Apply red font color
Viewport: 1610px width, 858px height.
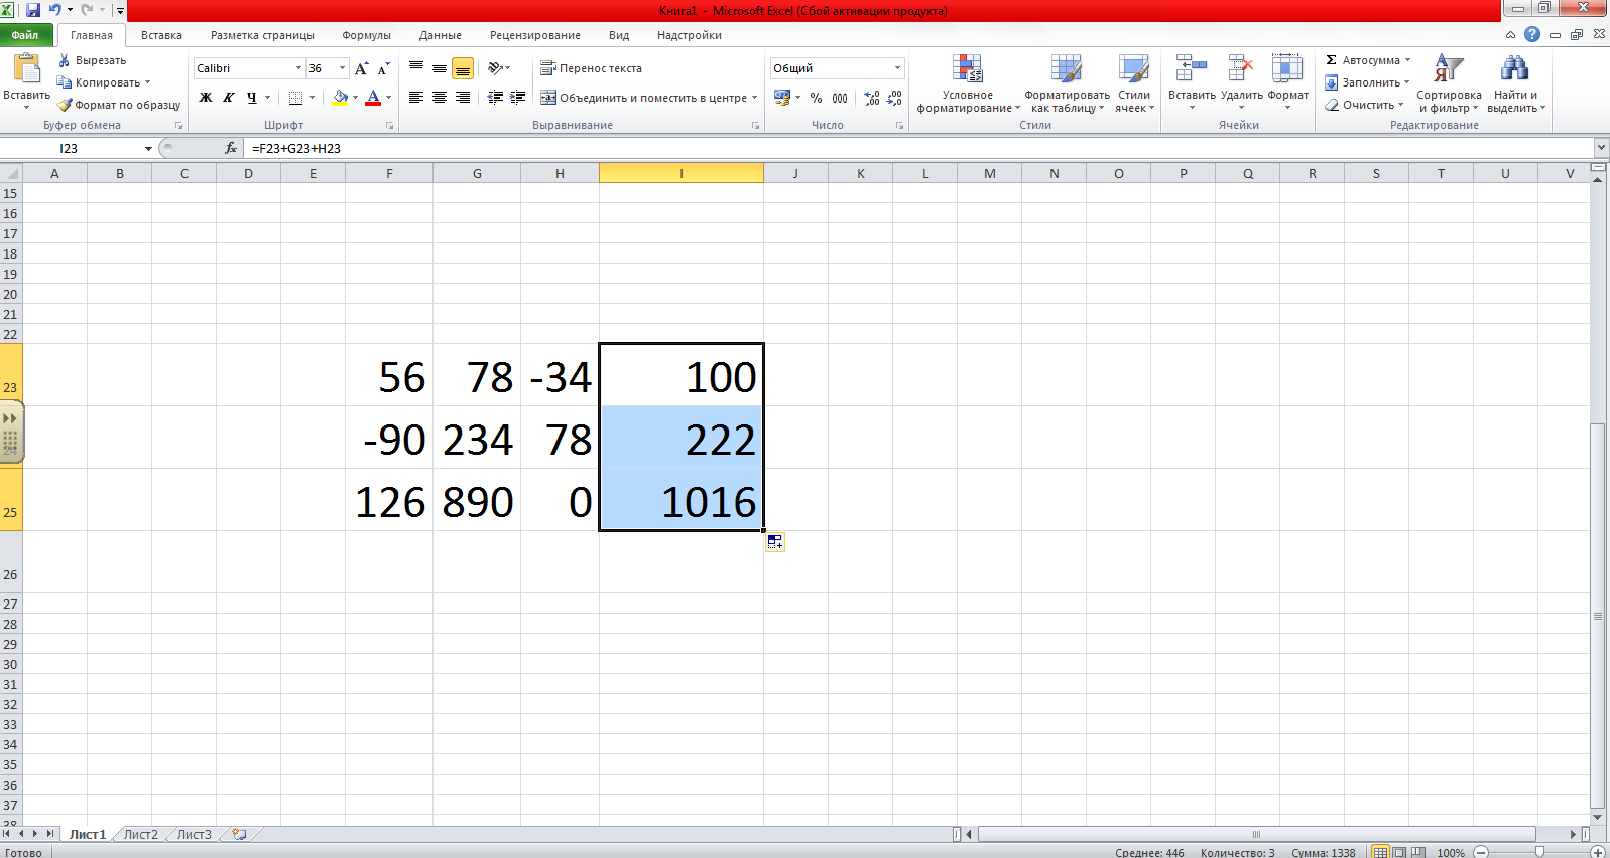coord(373,98)
